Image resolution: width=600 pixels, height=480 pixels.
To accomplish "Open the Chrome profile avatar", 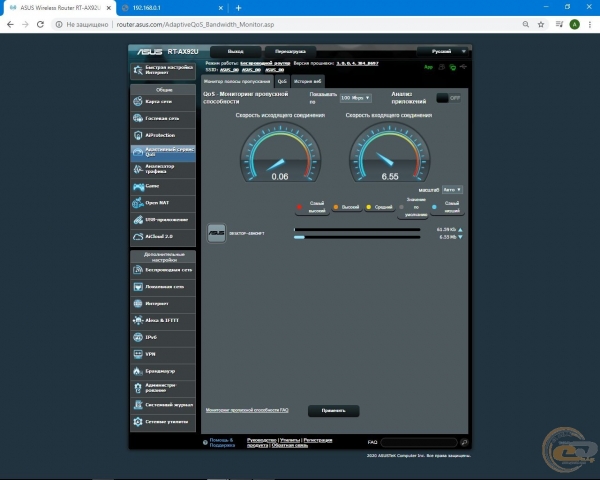I will pyautogui.click(x=574, y=24).
